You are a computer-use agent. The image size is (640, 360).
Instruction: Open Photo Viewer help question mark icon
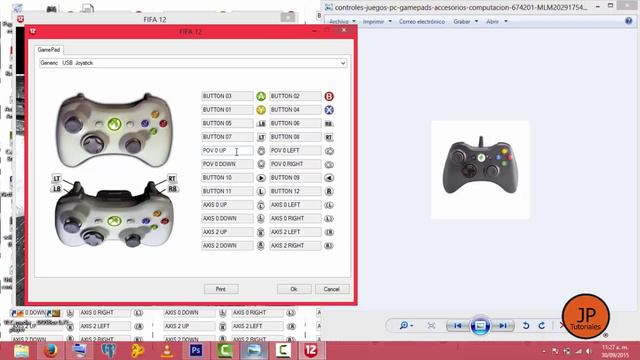tap(629, 21)
